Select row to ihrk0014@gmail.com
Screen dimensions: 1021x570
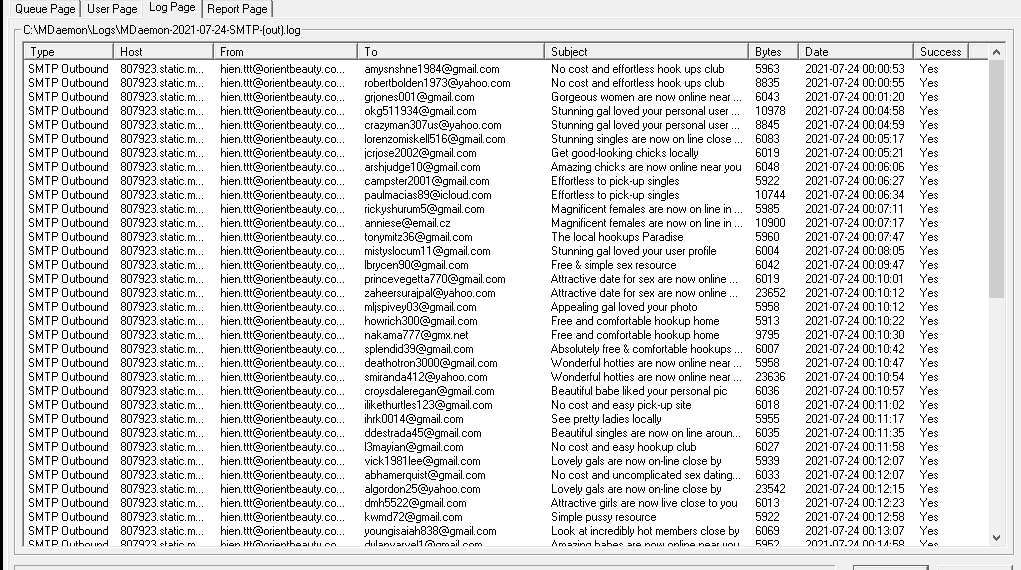506,420
